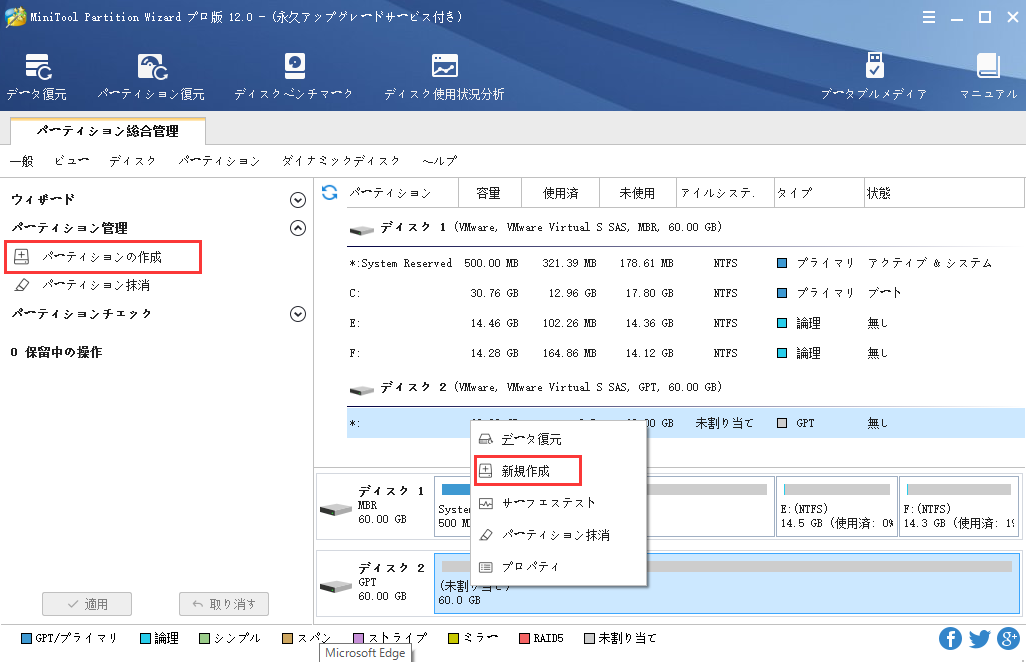Open the Twitter share icon

pyautogui.click(x=979, y=638)
